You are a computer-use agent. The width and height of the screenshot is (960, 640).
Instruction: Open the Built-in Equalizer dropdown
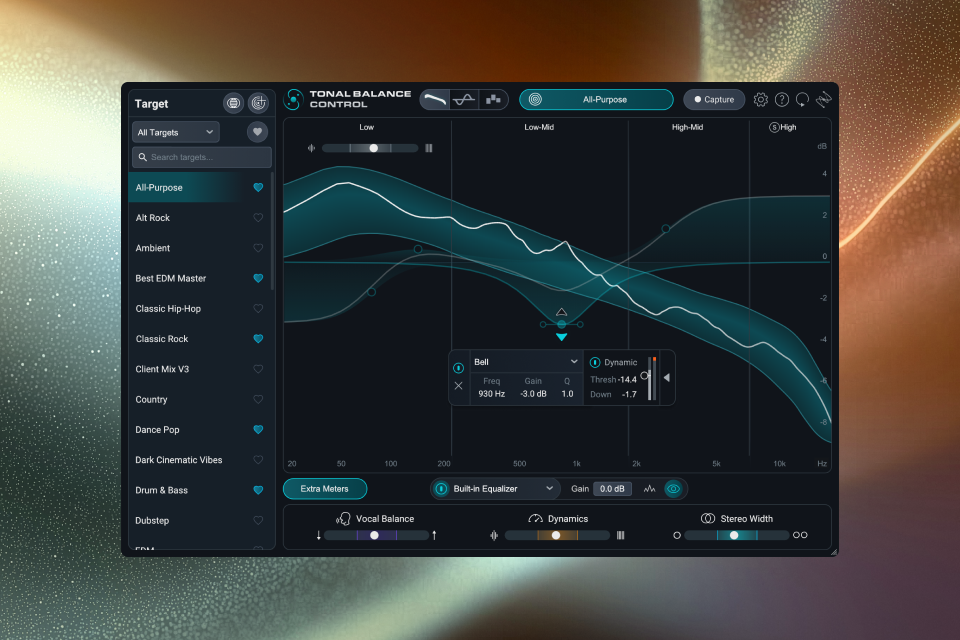[x=503, y=489]
